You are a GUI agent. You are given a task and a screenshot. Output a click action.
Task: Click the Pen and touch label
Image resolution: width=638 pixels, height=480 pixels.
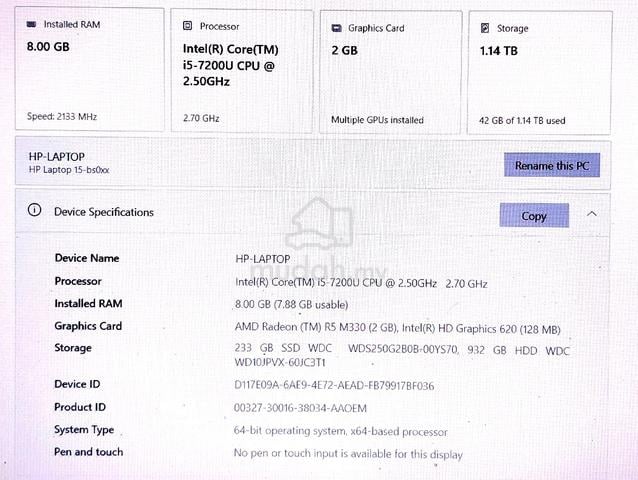click(x=88, y=452)
